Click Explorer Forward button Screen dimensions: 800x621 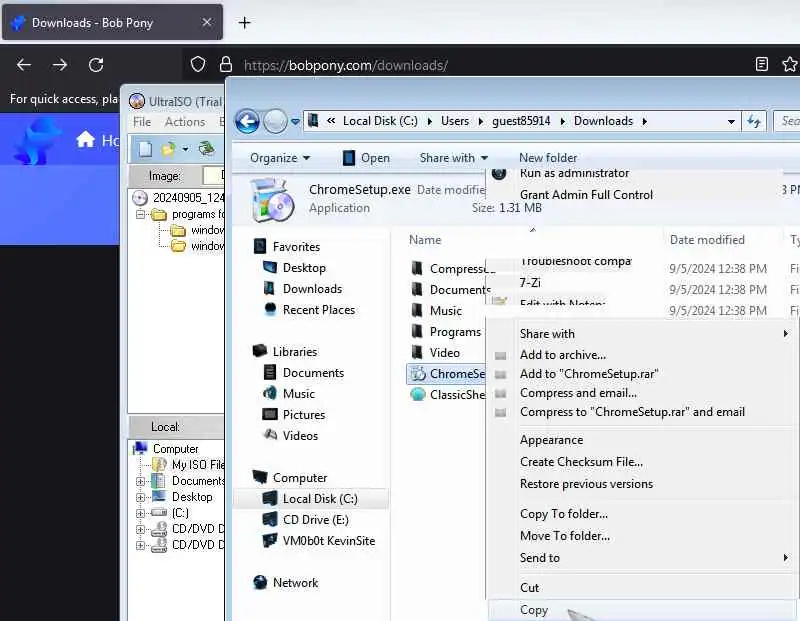click(x=275, y=121)
